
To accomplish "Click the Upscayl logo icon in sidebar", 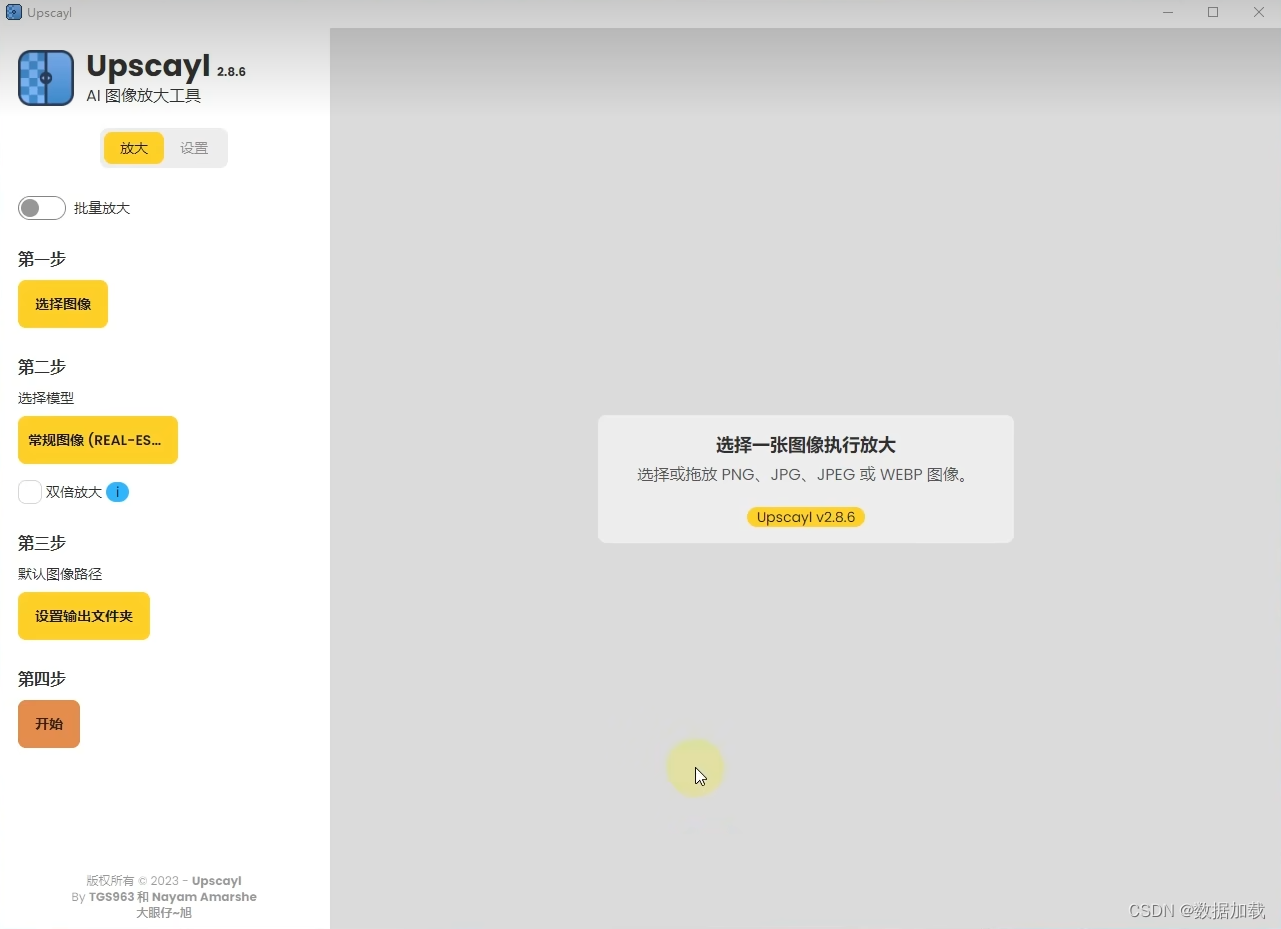I will (x=46, y=78).
